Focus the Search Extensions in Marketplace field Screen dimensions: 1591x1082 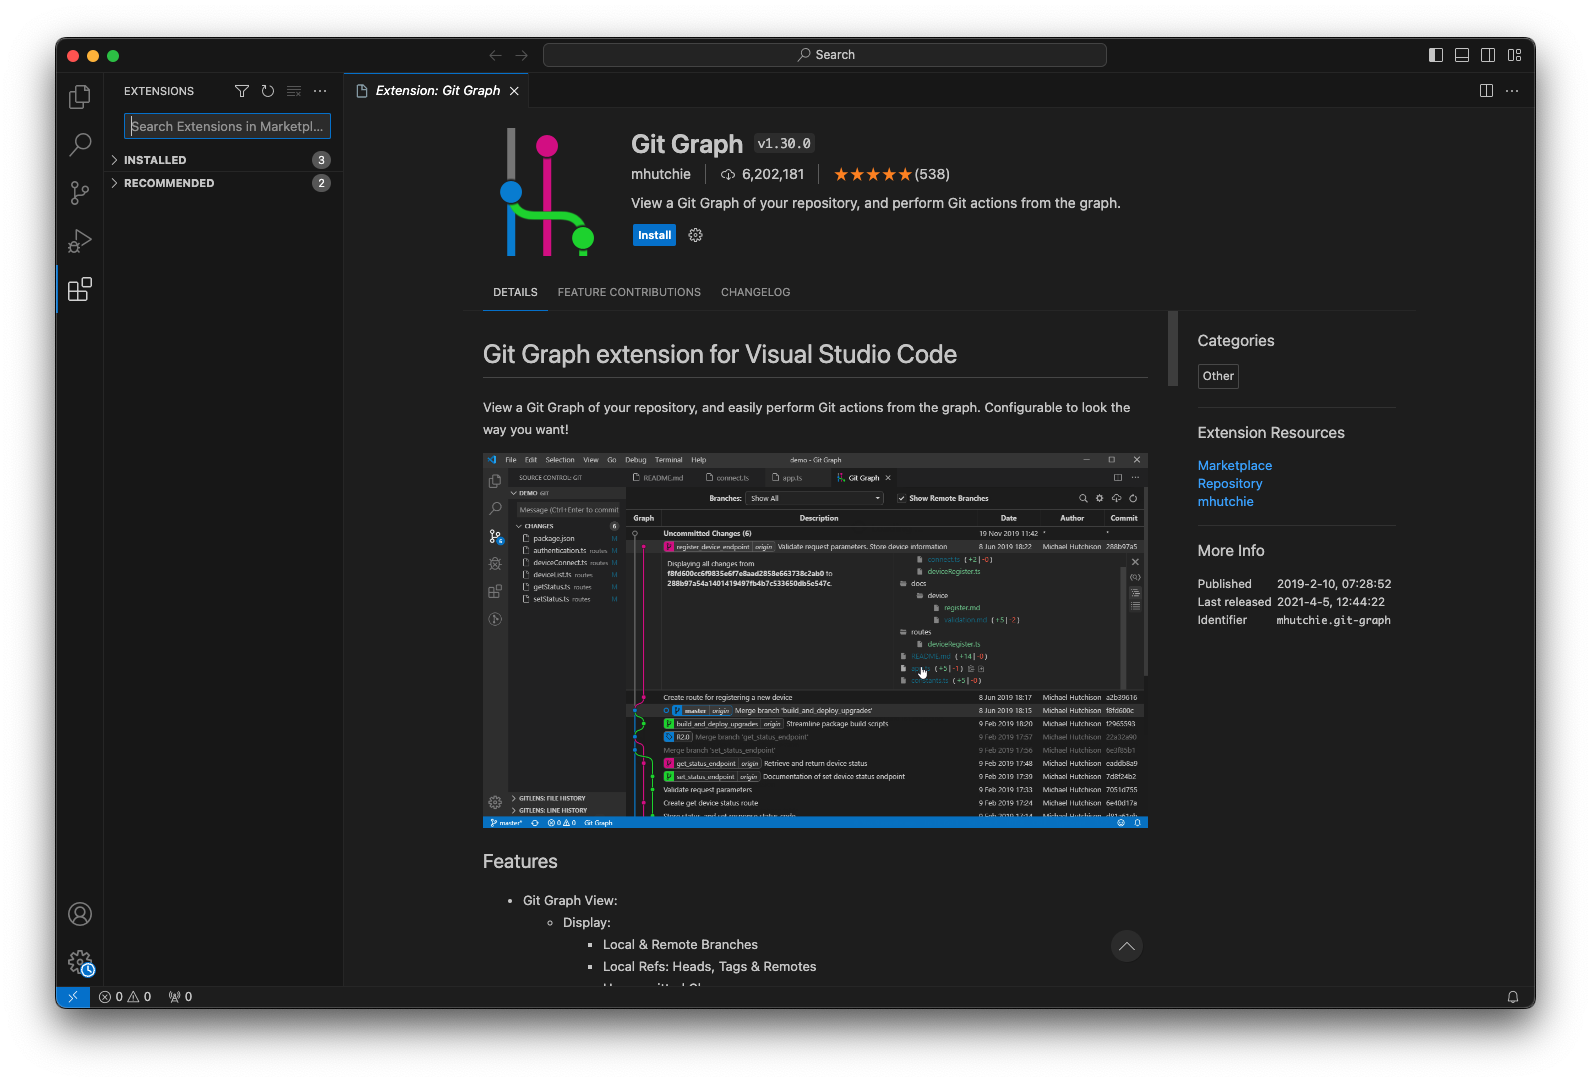[x=227, y=126]
